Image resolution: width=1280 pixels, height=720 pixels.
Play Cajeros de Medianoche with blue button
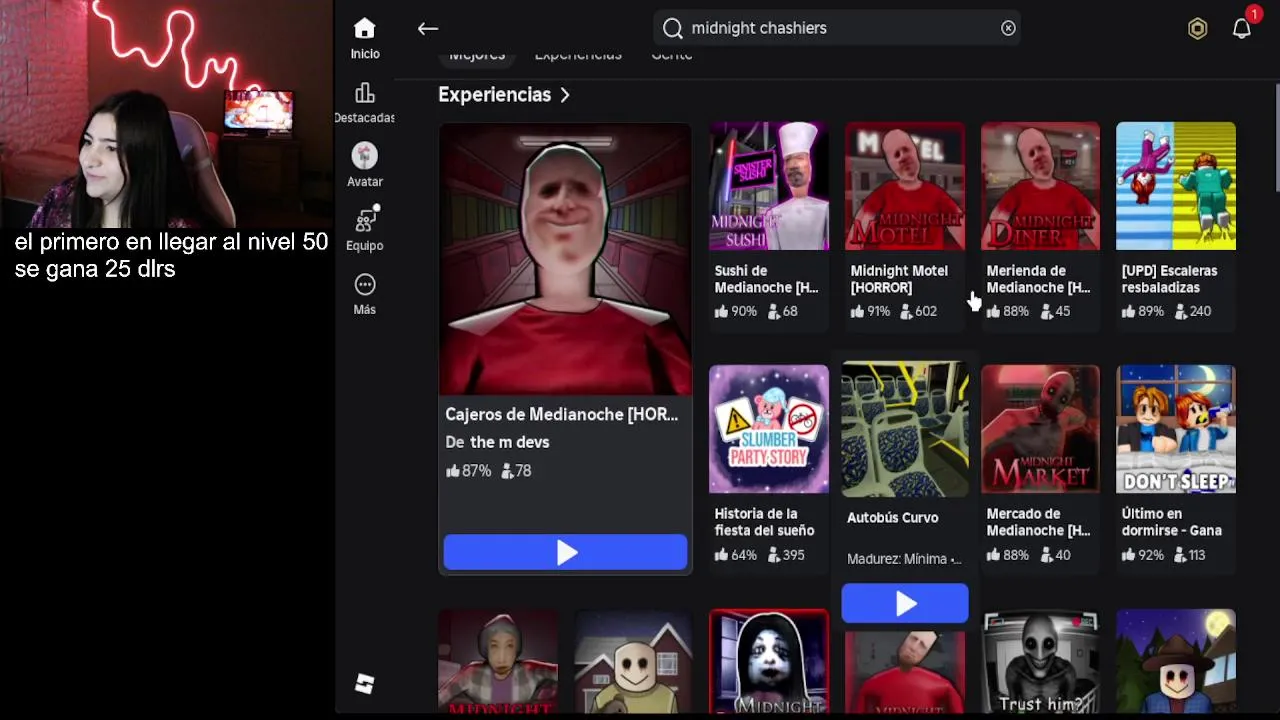(565, 552)
